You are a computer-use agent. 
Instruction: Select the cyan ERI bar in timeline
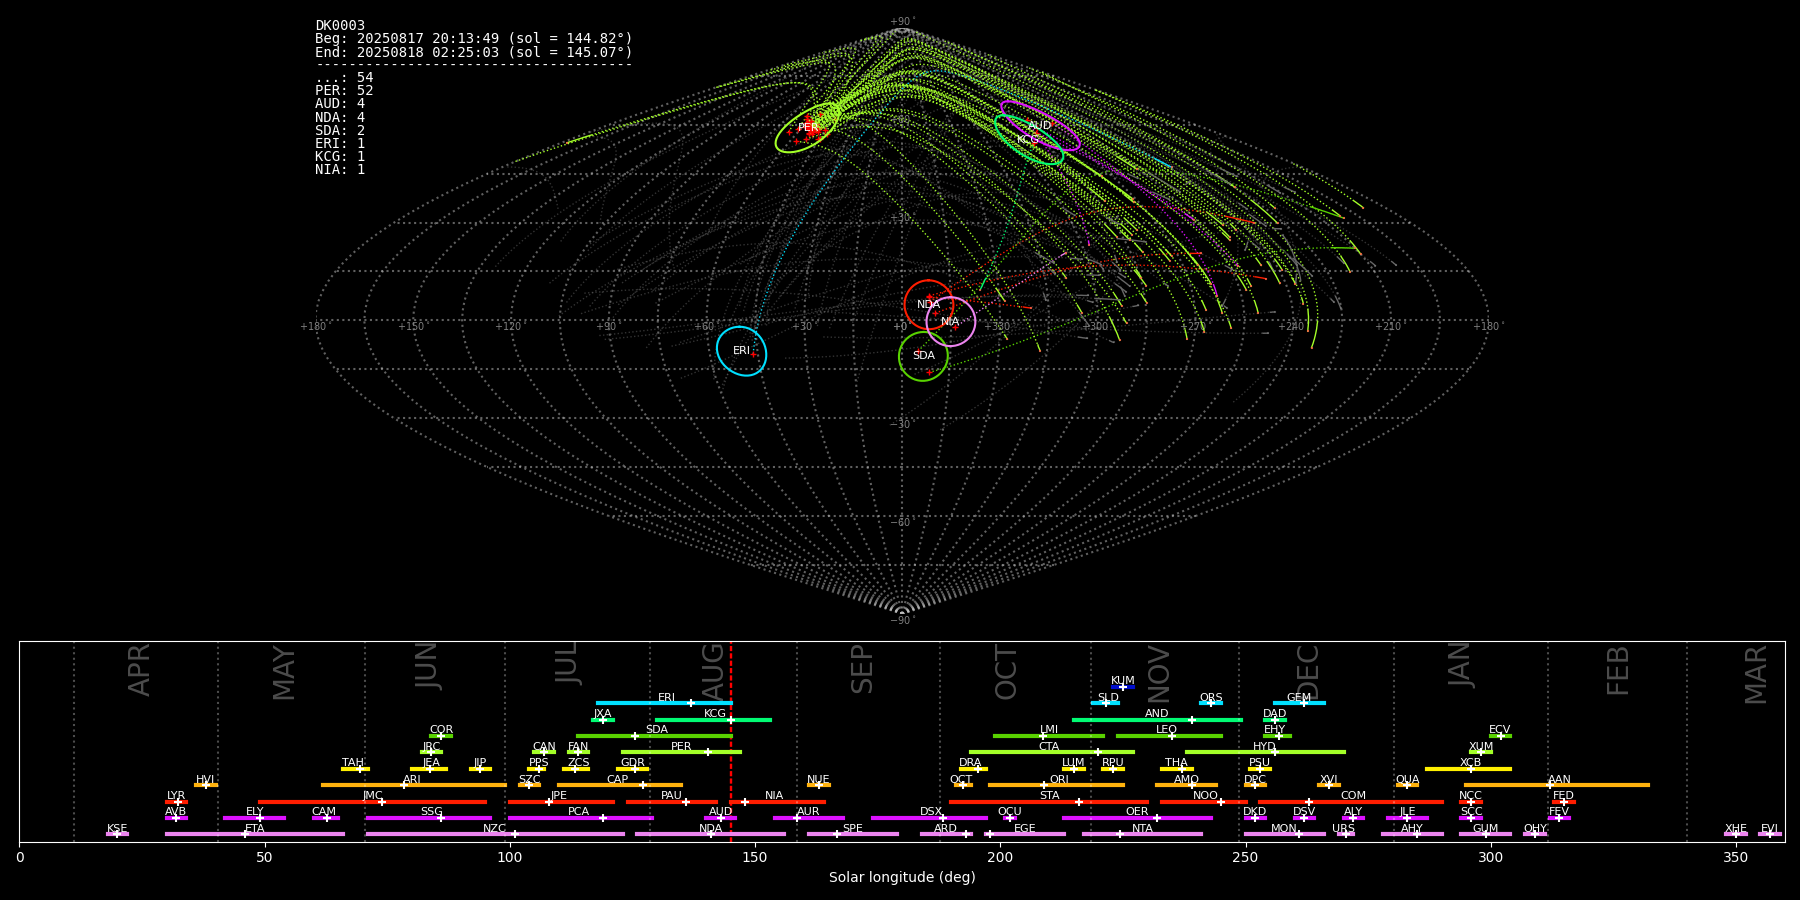tap(664, 703)
